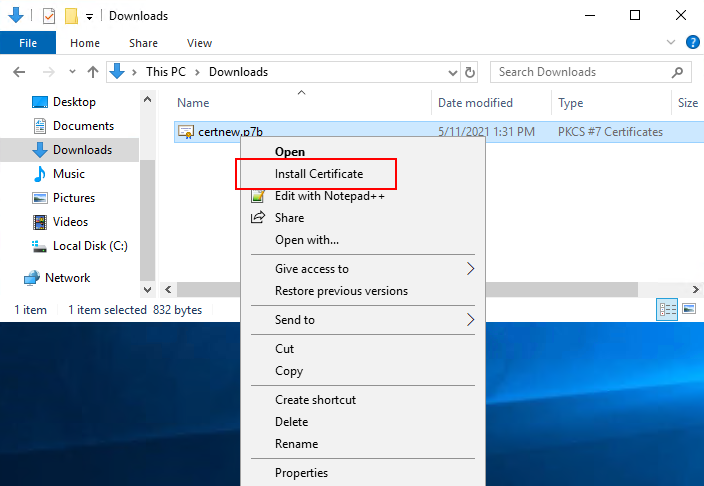Click the navigation pane scroll up arrow
This screenshot has width=704, height=486.
tap(147, 99)
